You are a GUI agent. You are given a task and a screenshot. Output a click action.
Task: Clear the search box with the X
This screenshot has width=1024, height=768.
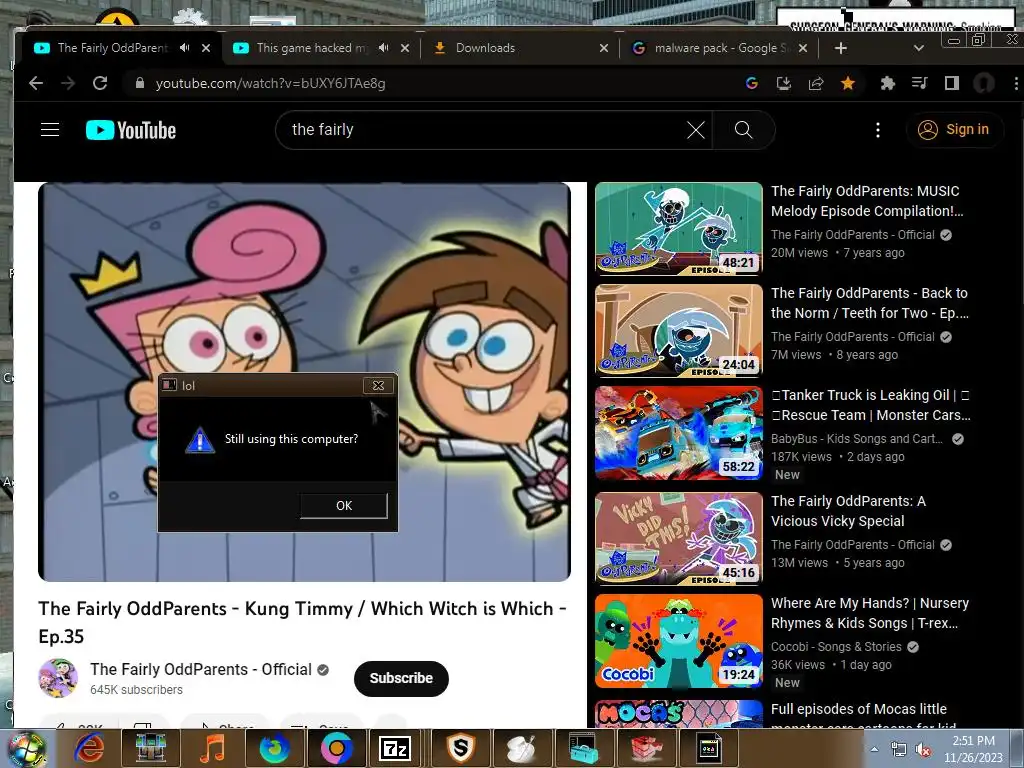point(696,130)
